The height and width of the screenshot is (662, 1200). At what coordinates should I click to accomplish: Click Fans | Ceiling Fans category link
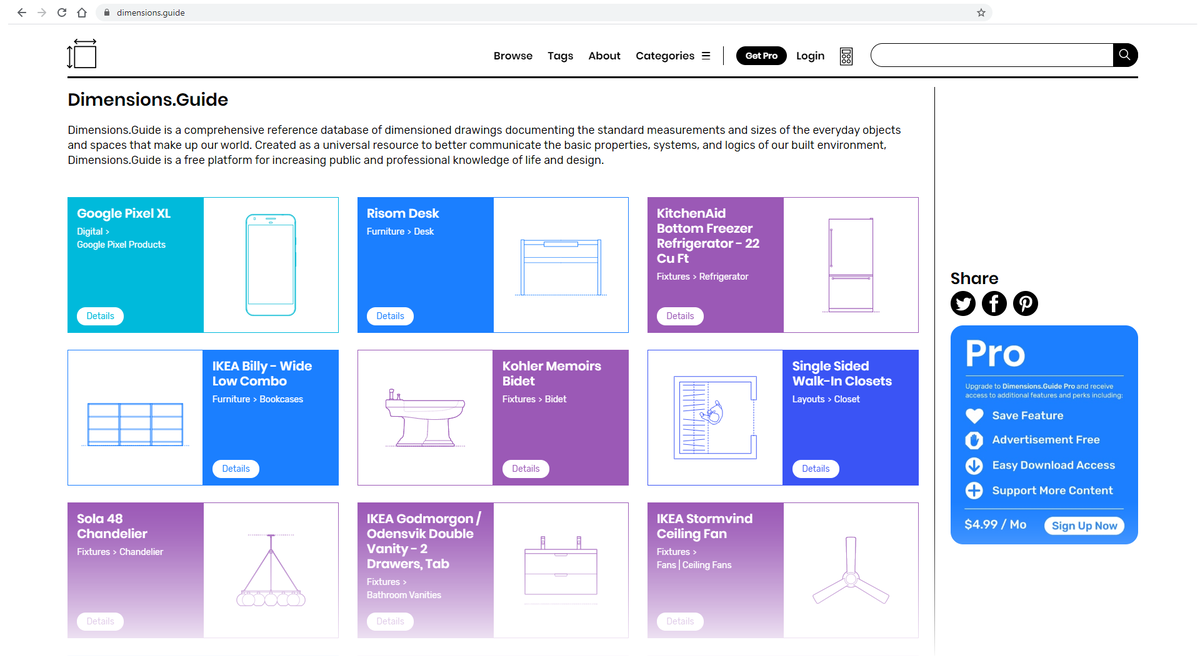694,565
